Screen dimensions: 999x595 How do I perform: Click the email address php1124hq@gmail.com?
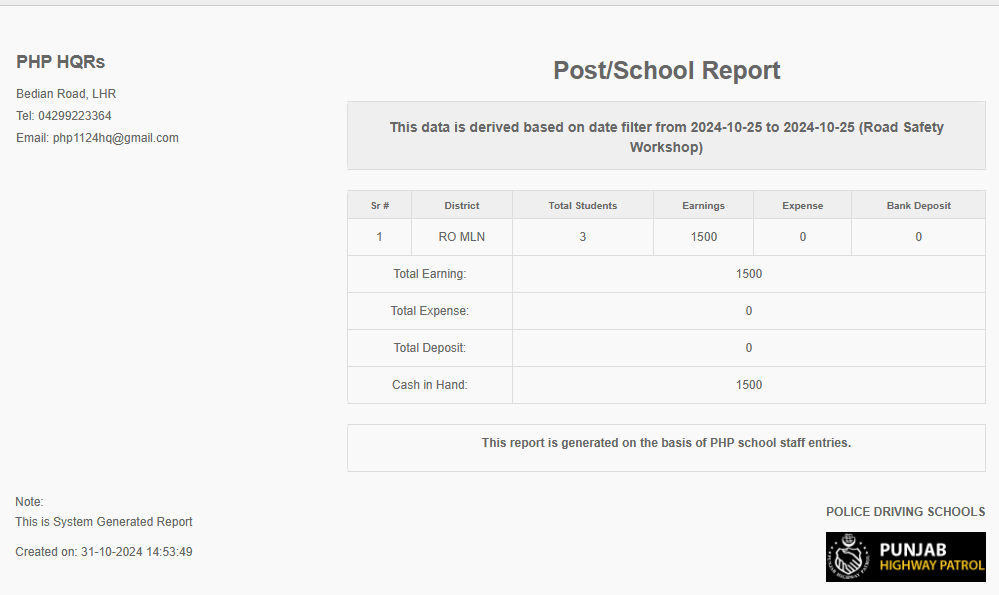click(x=116, y=138)
